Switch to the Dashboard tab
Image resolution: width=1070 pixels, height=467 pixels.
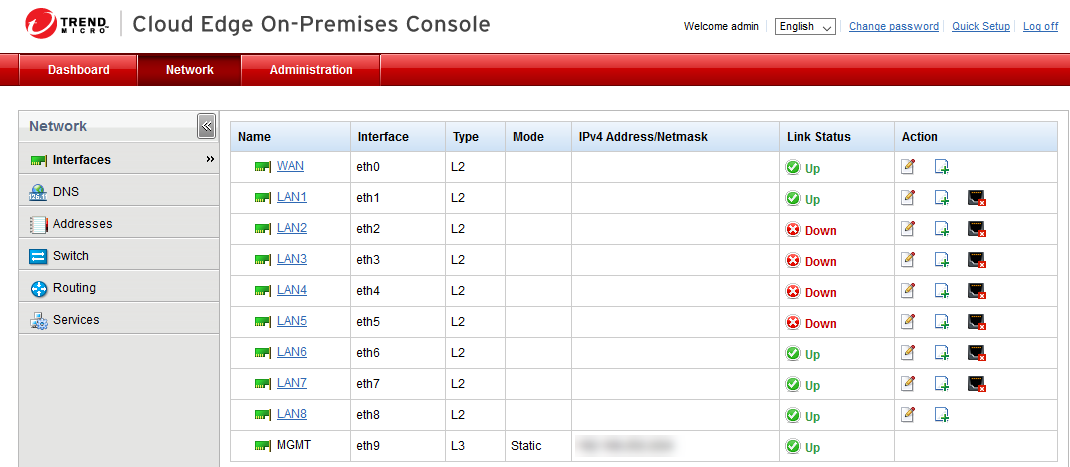pyautogui.click(x=78, y=70)
